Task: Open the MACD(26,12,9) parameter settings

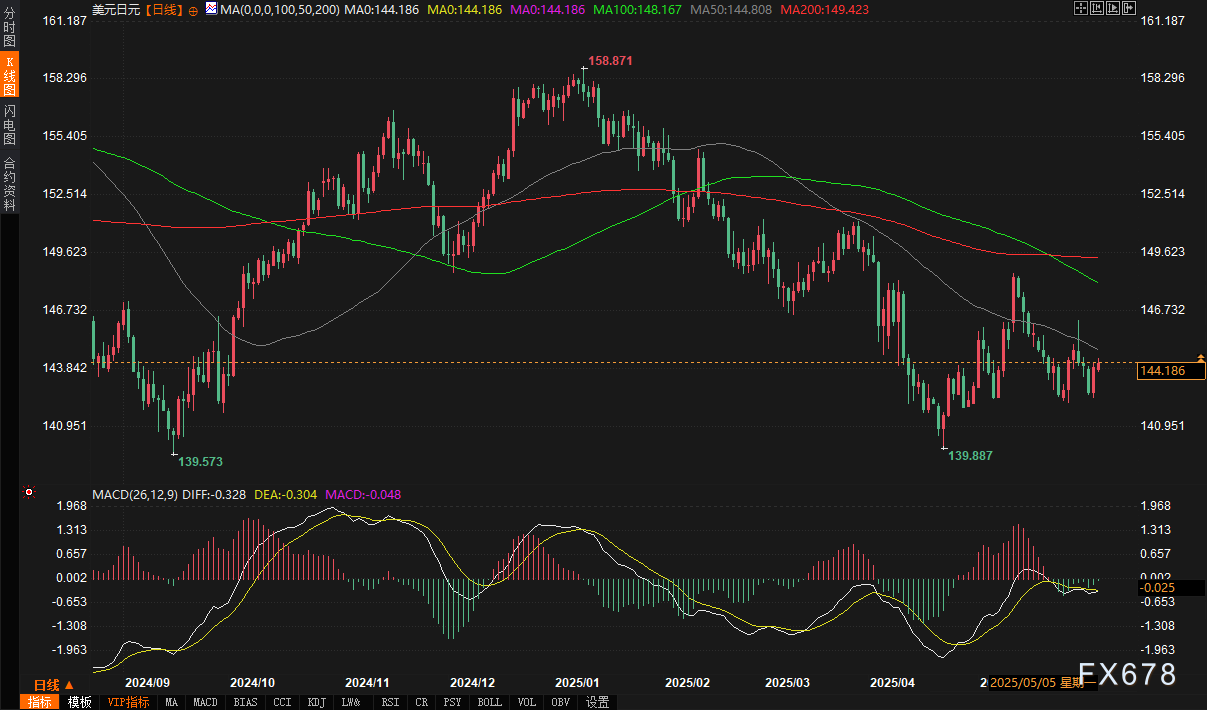Action: pyautogui.click(x=135, y=494)
